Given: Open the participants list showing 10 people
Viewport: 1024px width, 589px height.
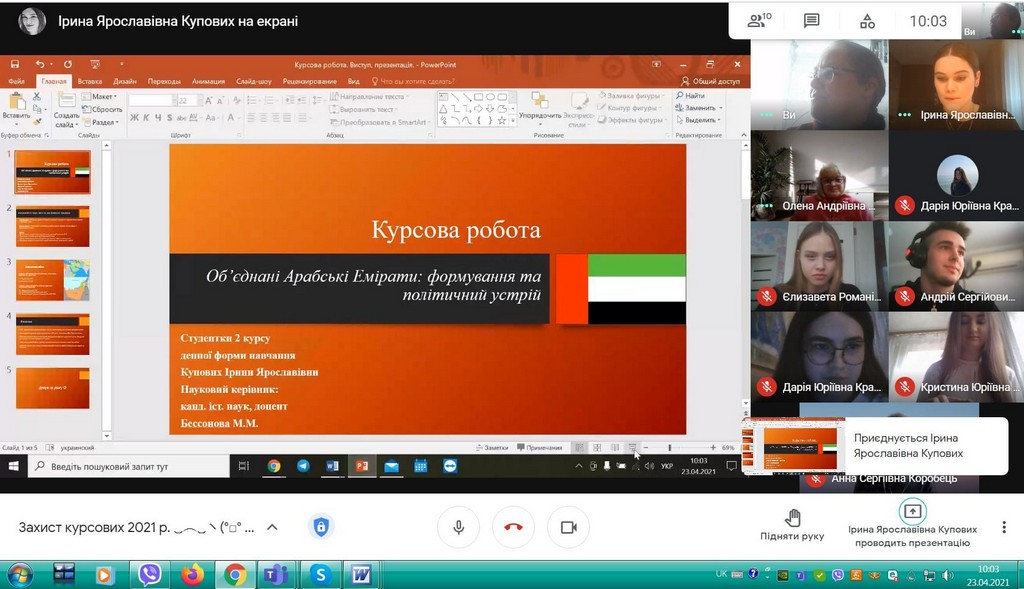Looking at the screenshot, I should click(760, 21).
